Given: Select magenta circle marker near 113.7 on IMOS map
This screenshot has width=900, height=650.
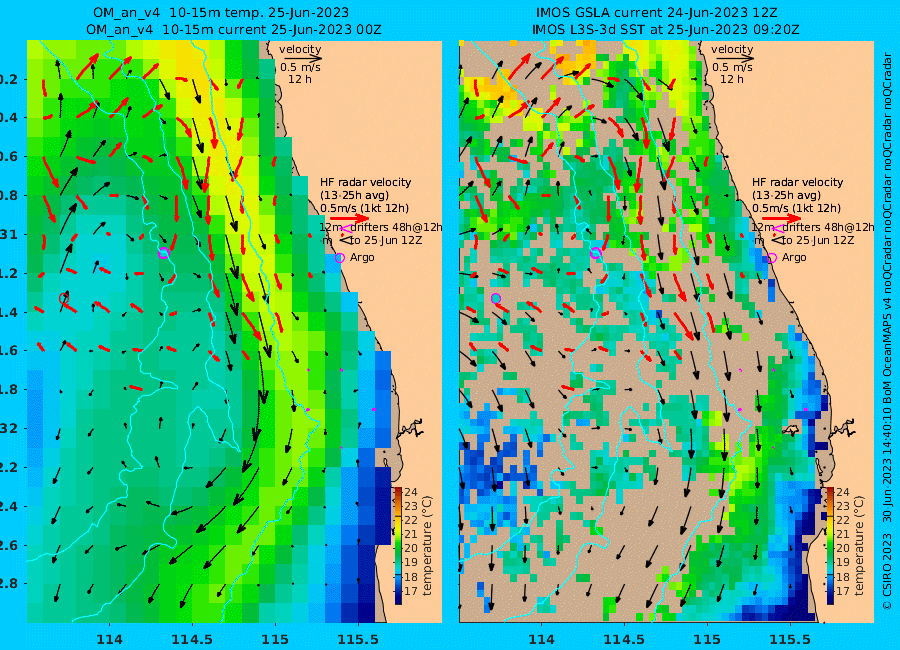Looking at the screenshot, I should 496,298.
